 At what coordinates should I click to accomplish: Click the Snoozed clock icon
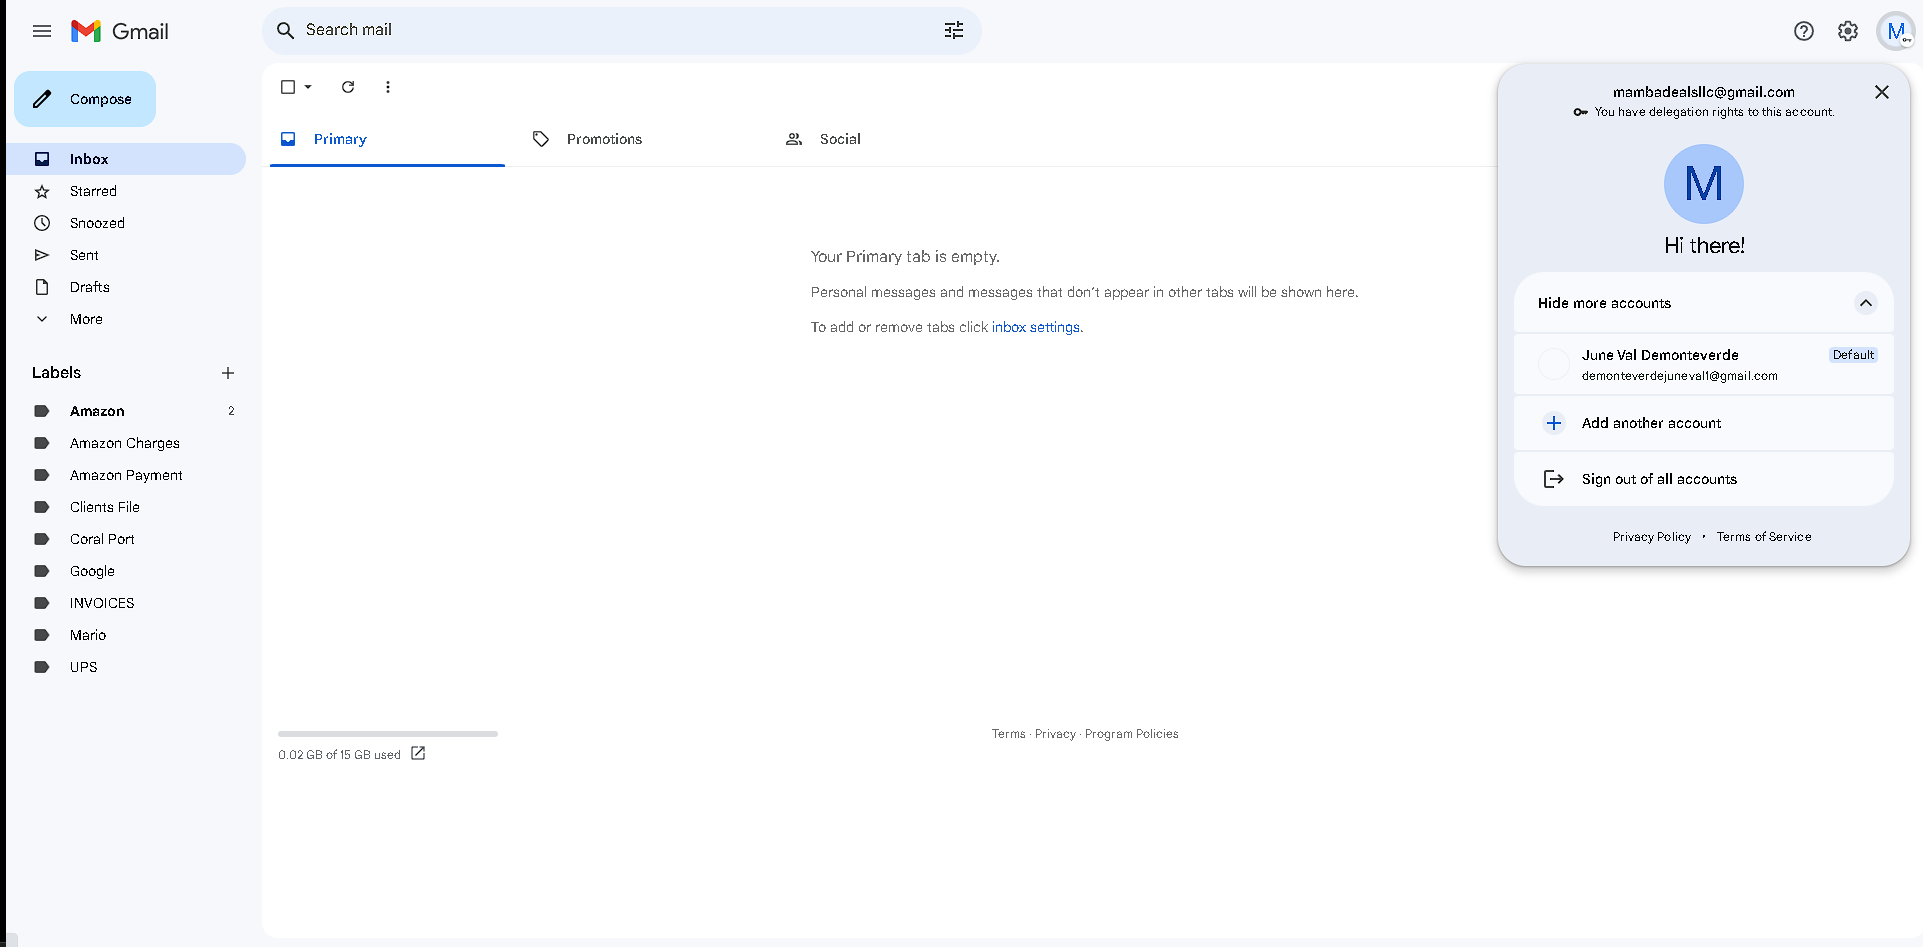click(42, 223)
